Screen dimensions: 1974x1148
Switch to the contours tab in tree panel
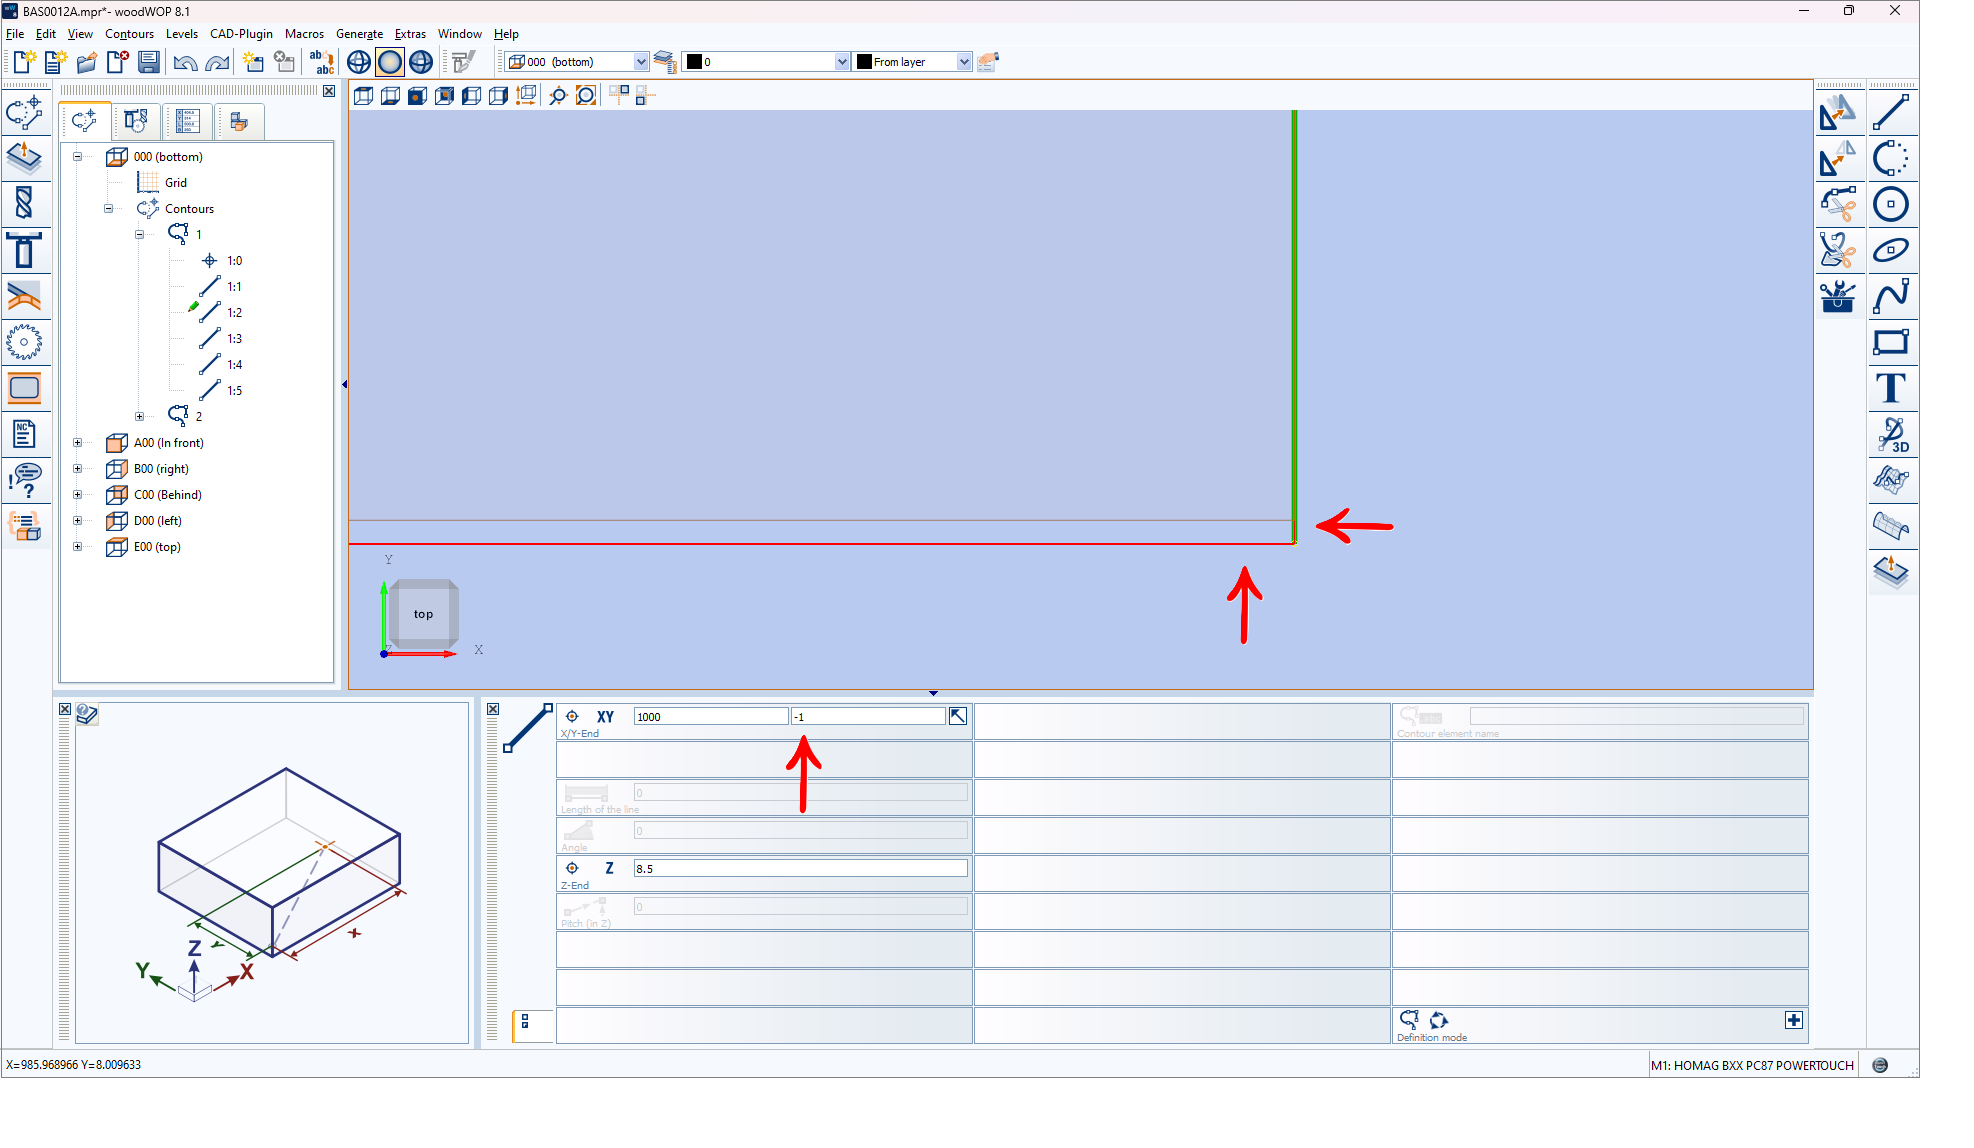point(84,122)
